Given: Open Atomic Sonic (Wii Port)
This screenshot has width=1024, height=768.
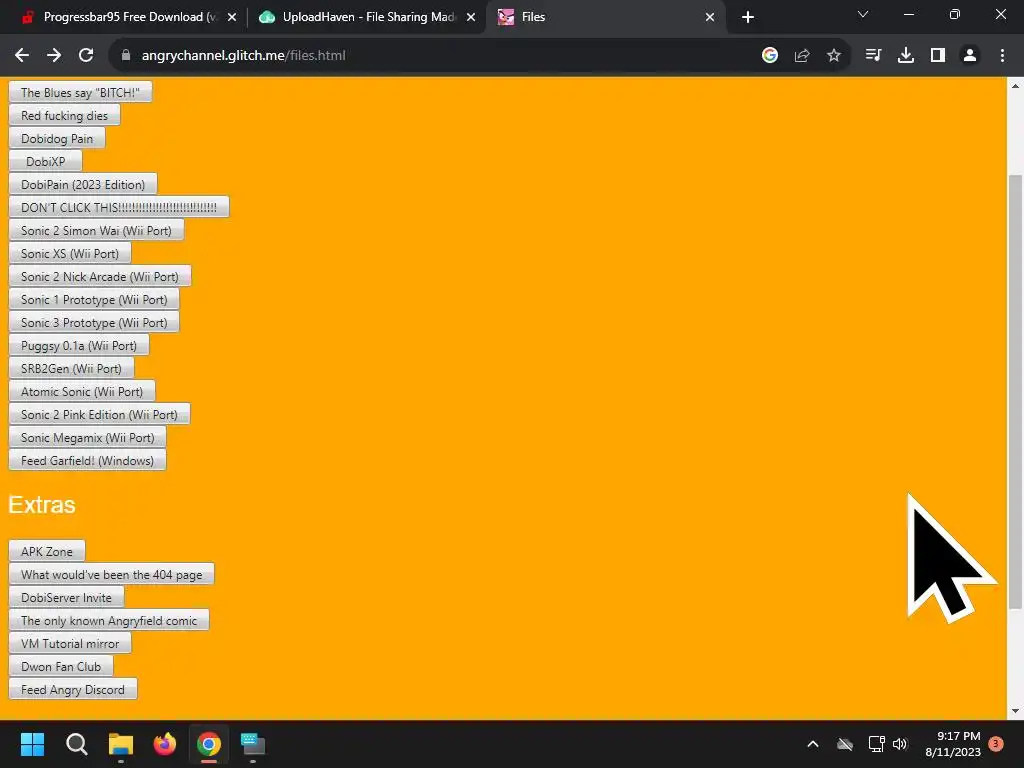Looking at the screenshot, I should tap(82, 391).
